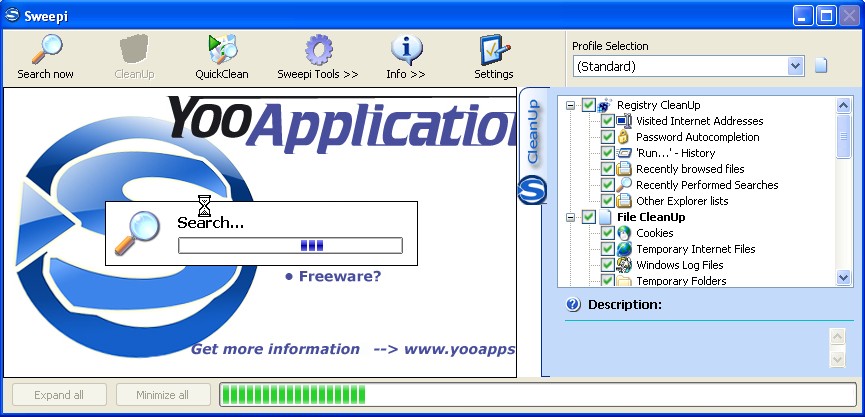Click the Expand all button
Viewport: 865px width, 417px height.
59,395
